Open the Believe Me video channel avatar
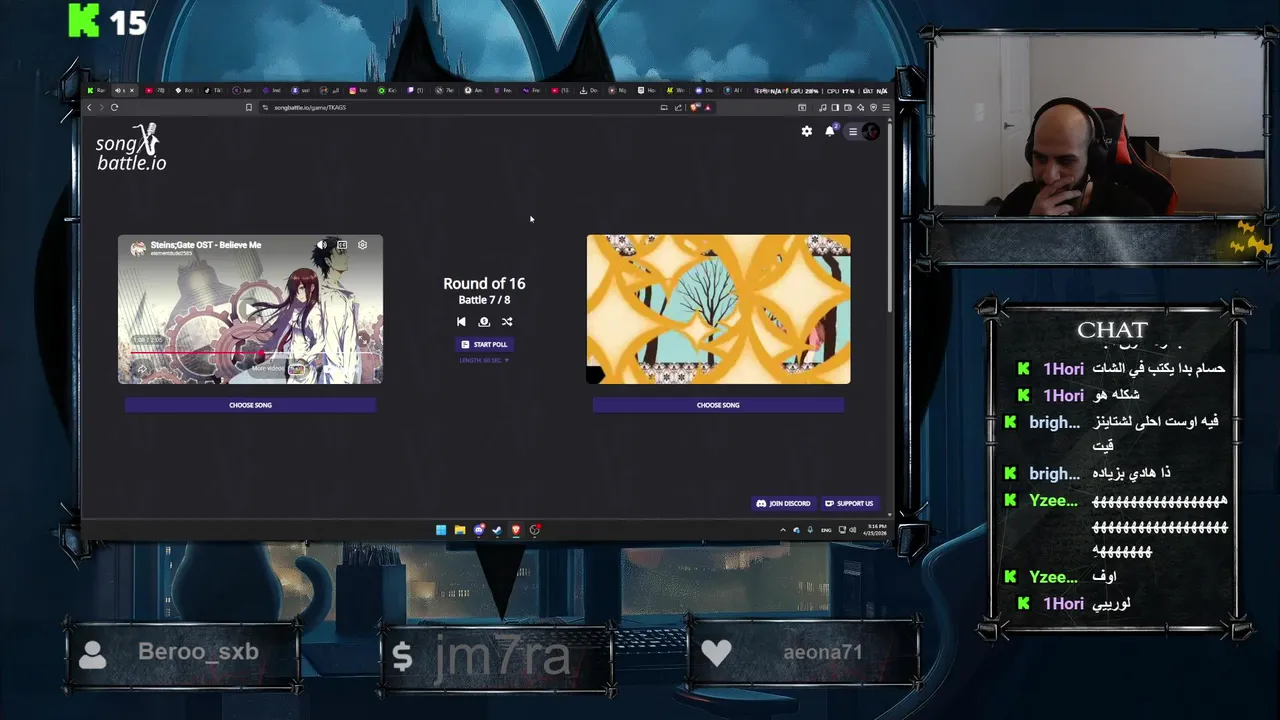Viewport: 1280px width, 720px height. click(138, 248)
